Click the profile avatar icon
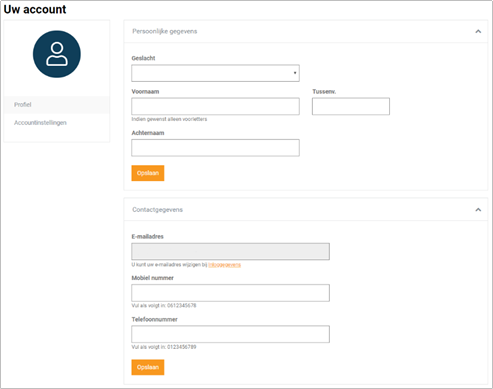The width and height of the screenshot is (493, 389). point(57,54)
